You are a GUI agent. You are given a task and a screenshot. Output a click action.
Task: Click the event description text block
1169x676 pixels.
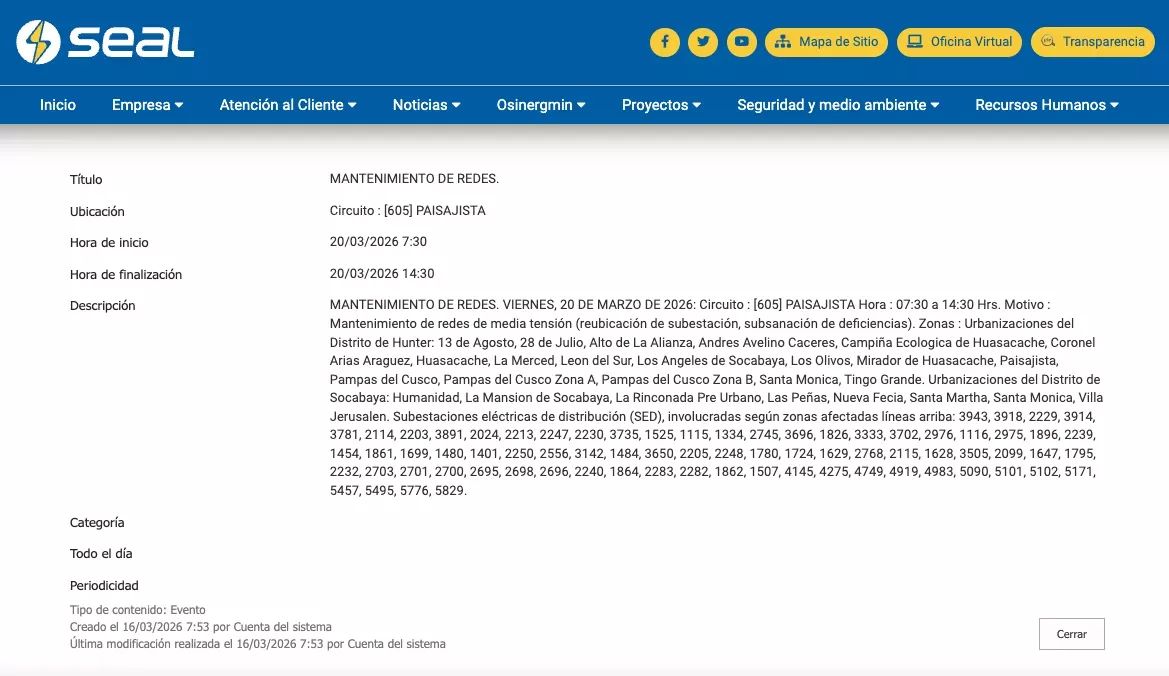(x=715, y=398)
